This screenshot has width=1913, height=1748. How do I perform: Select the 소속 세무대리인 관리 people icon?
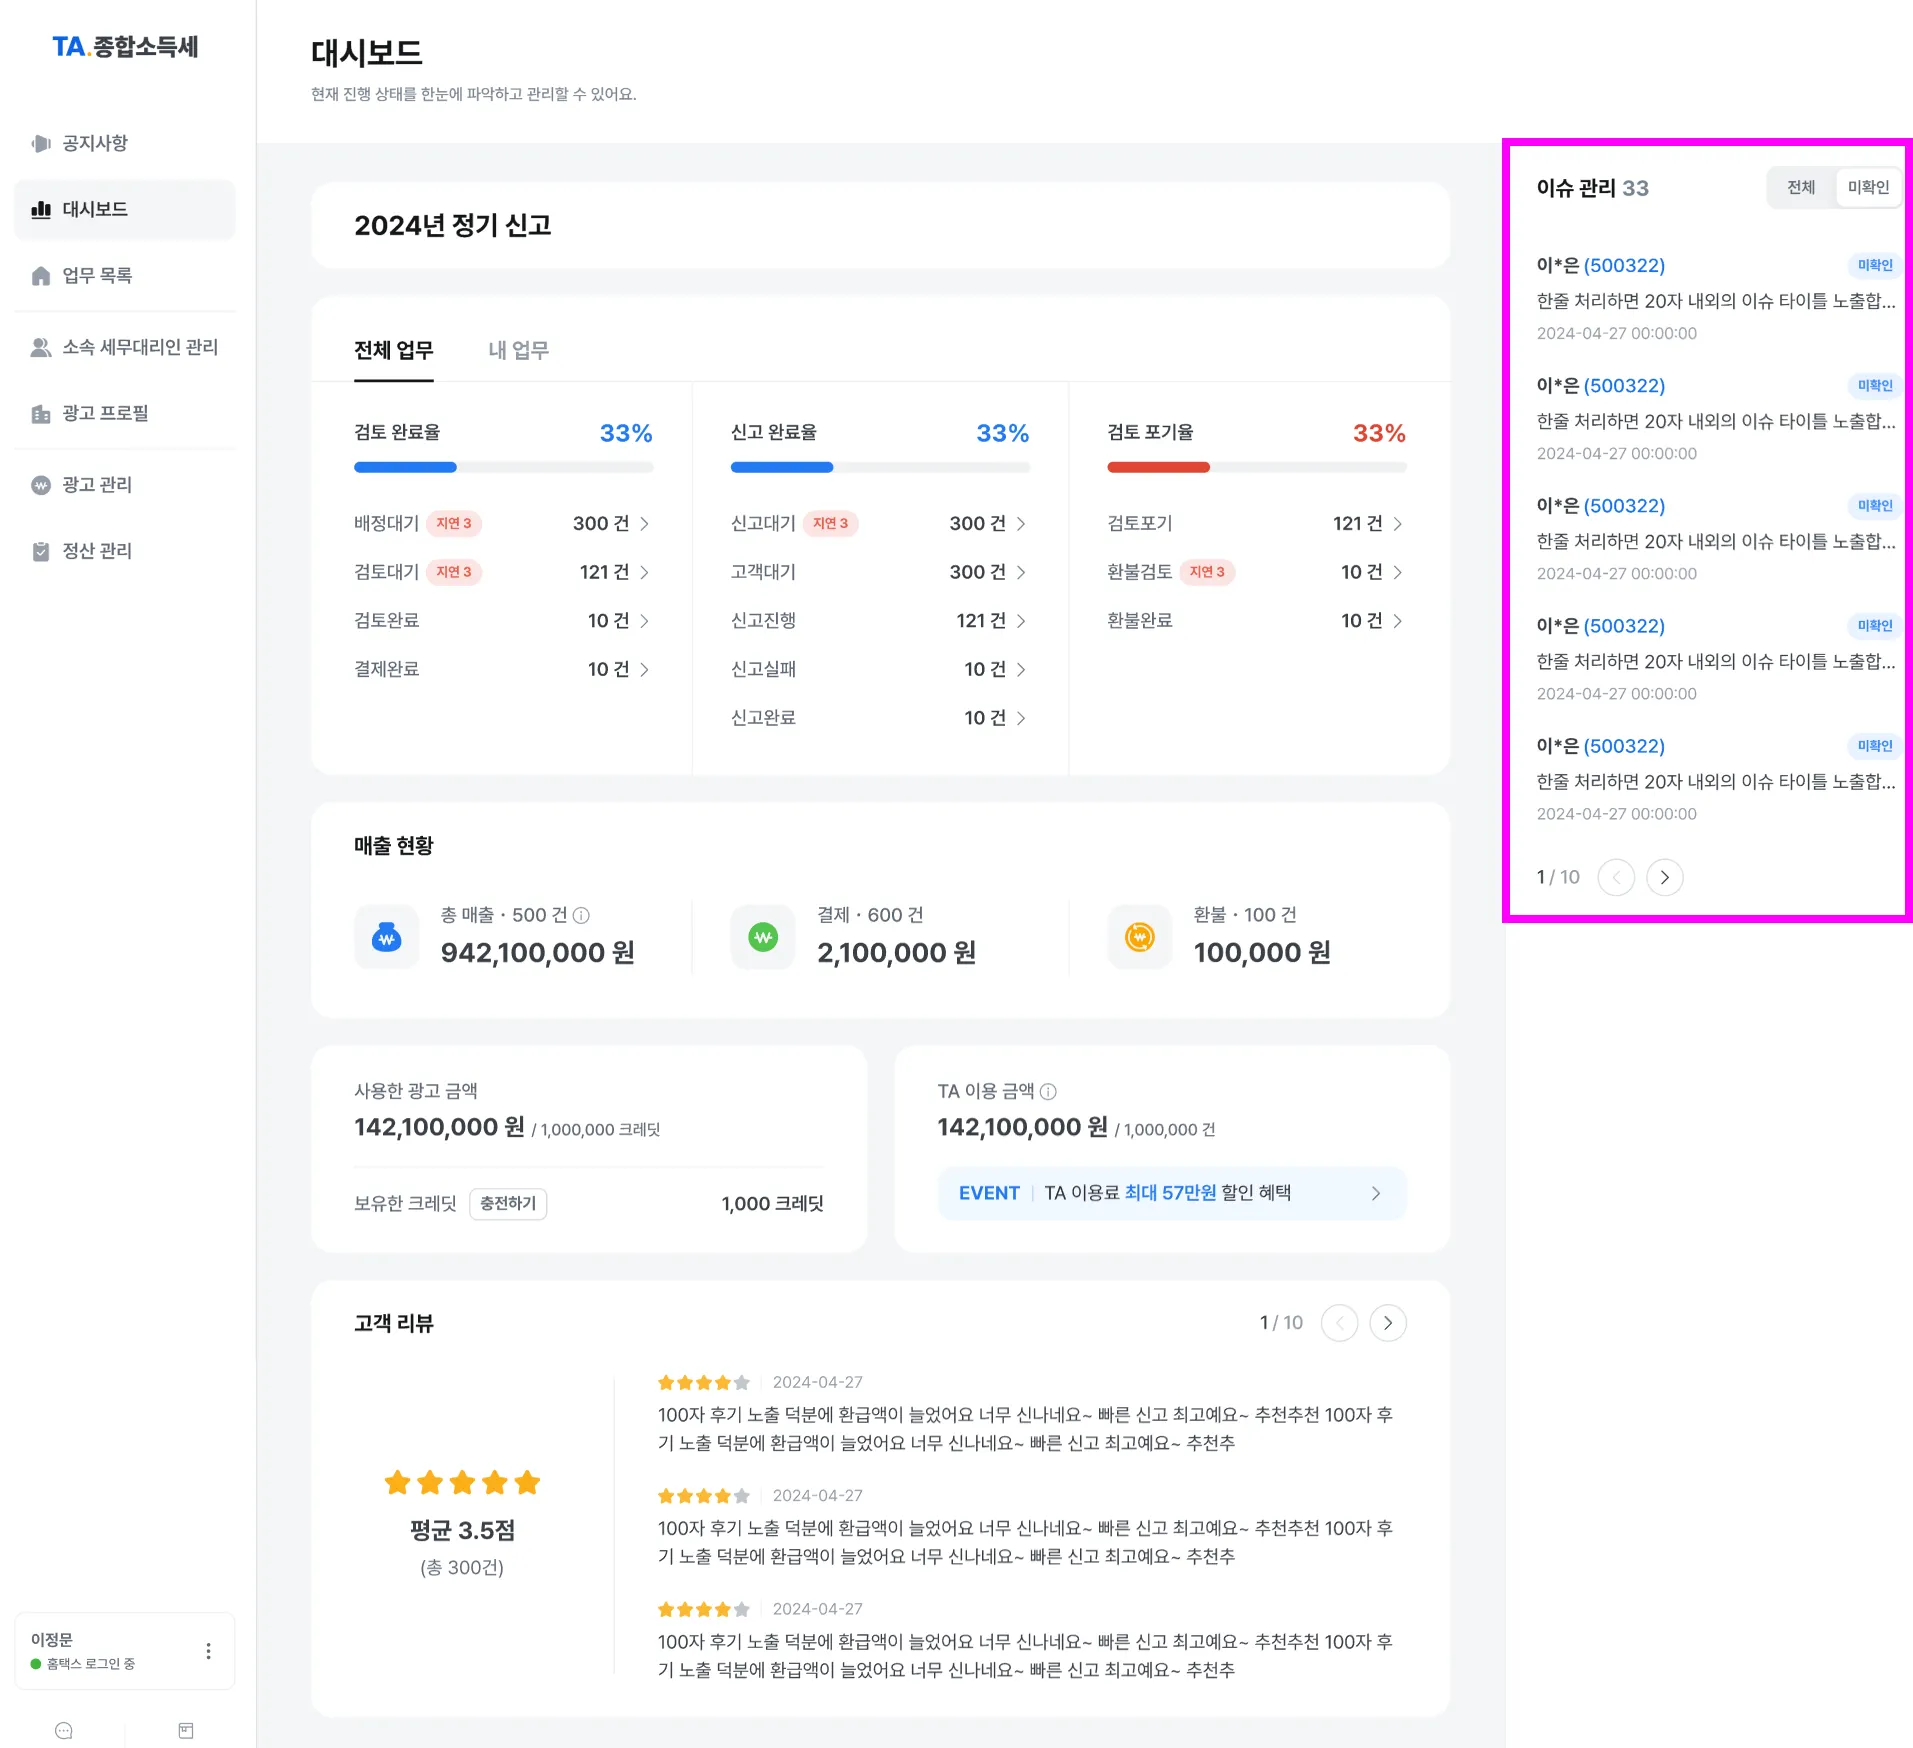click(41, 347)
